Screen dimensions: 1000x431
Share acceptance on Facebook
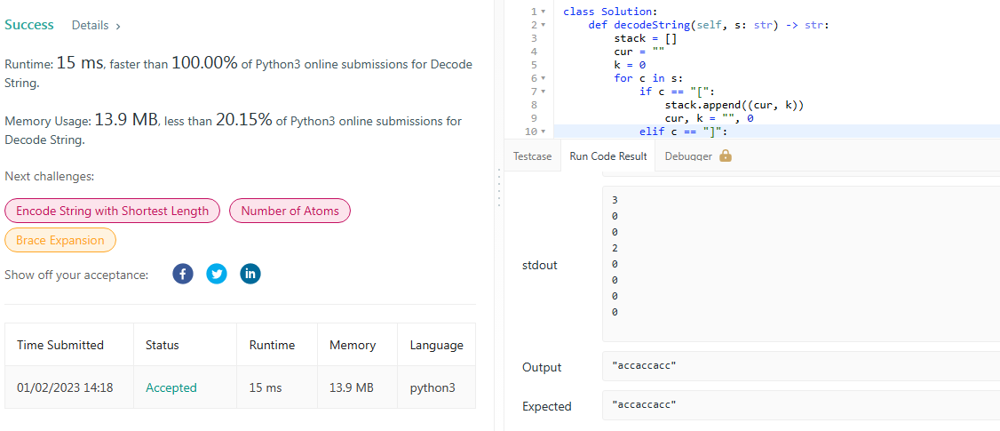point(182,274)
